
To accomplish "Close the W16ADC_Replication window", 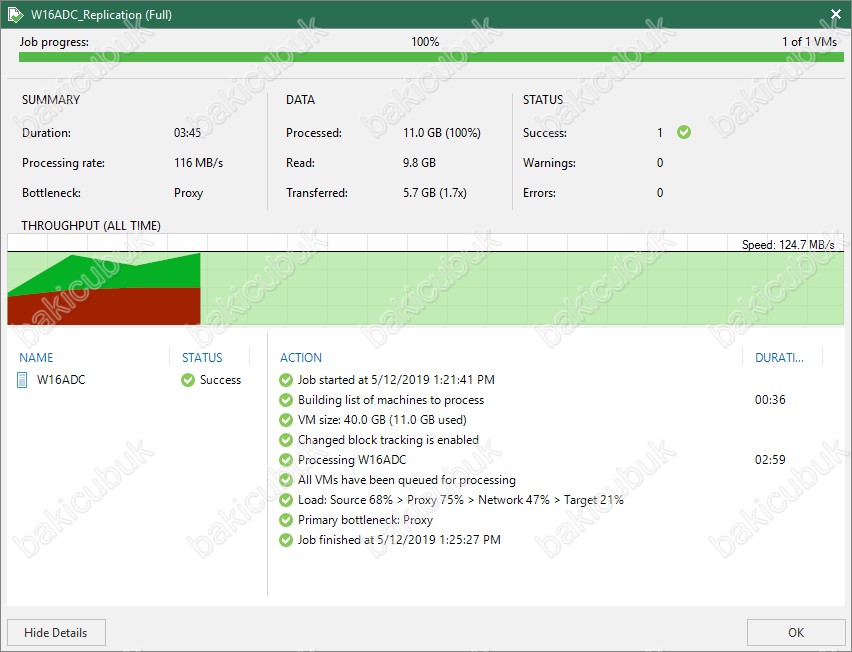I will (x=836, y=14).
